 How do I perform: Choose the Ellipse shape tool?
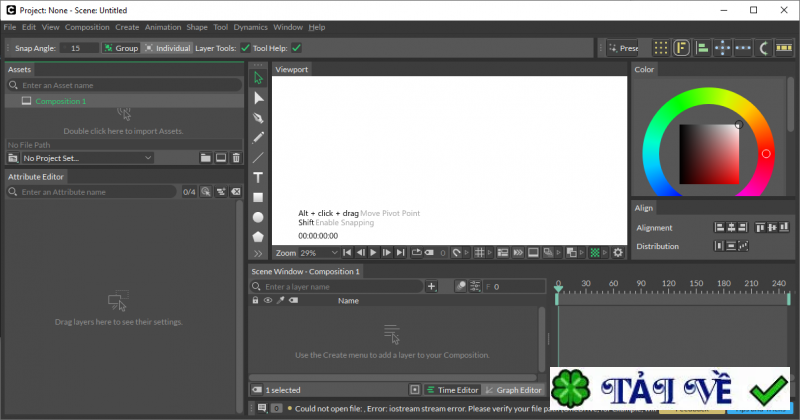click(258, 217)
